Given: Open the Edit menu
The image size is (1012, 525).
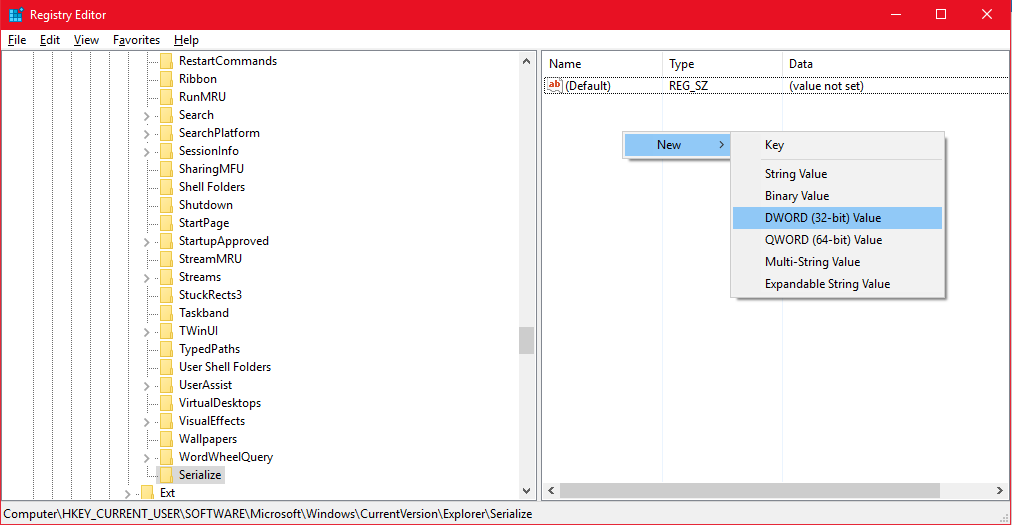Looking at the screenshot, I should pos(50,40).
